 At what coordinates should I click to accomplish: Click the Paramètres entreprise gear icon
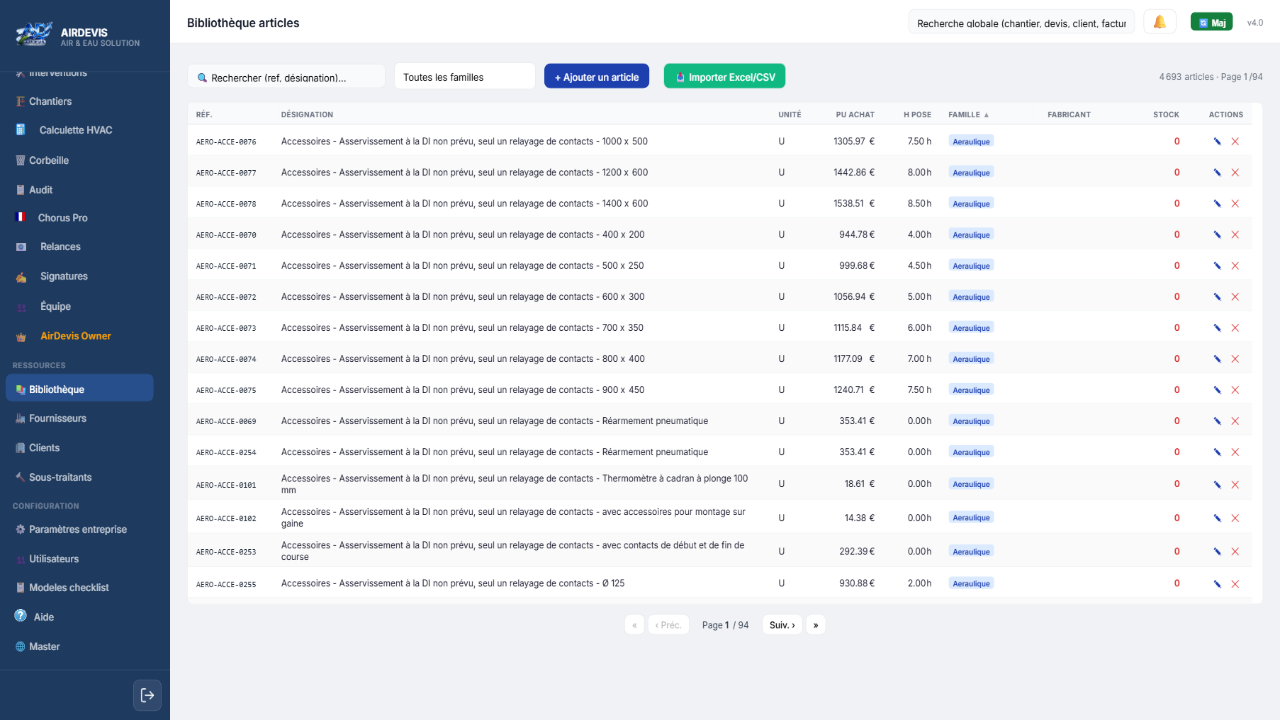20,529
